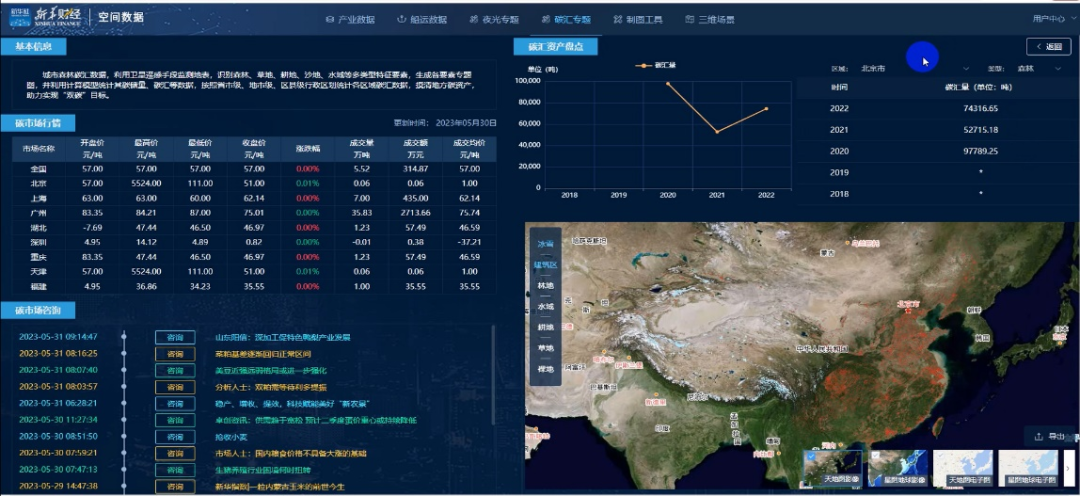Open news 市场人士：国内粮食价格不具备大涨的基础
Viewport: 1080px width, 496px height.
291,453
